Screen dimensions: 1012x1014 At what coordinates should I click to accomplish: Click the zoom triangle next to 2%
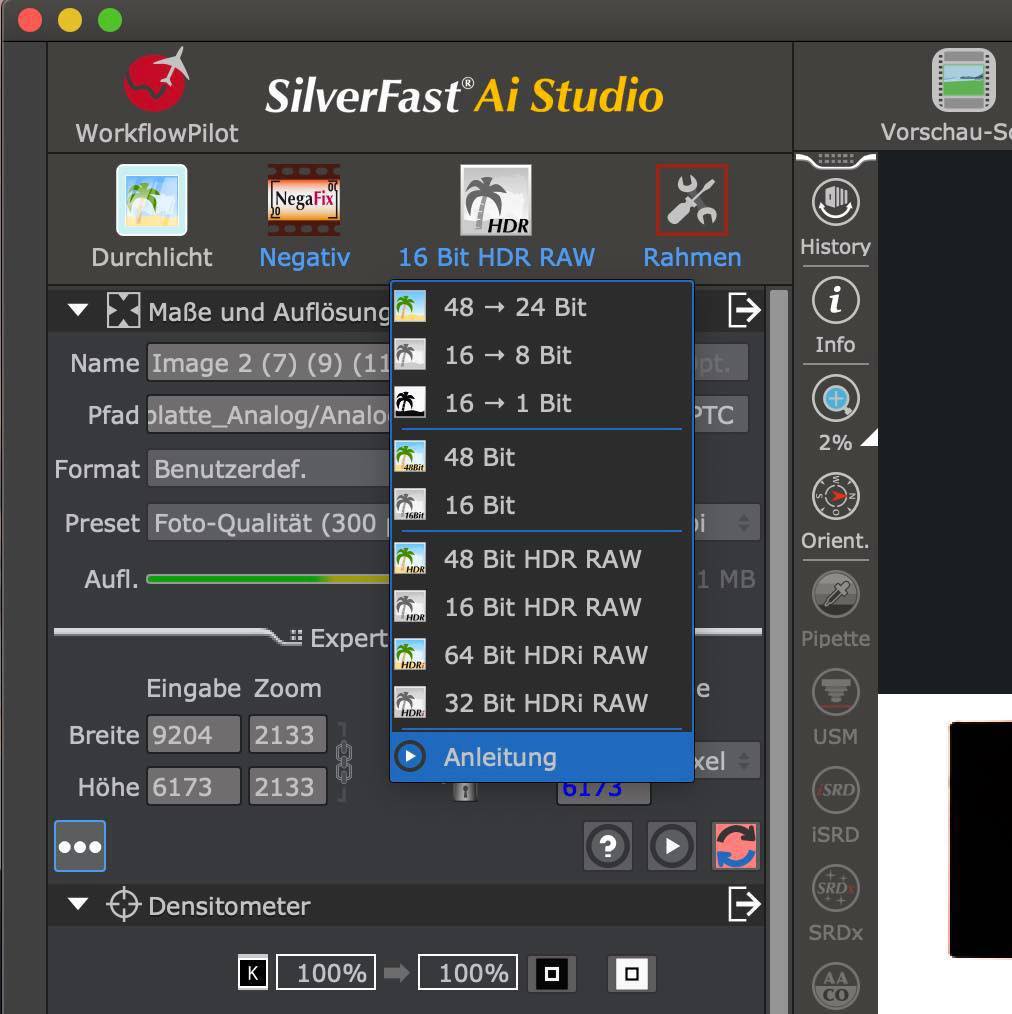tap(869, 438)
